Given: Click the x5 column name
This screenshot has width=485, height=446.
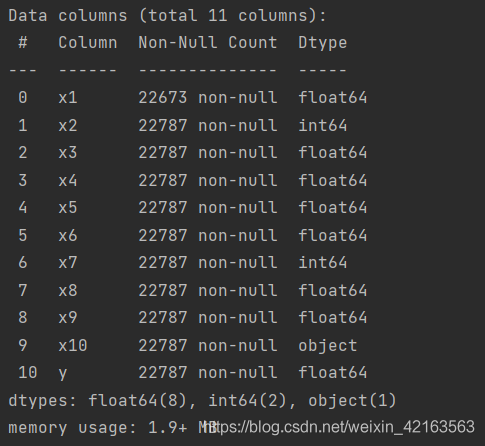Looking at the screenshot, I should (x=68, y=208).
